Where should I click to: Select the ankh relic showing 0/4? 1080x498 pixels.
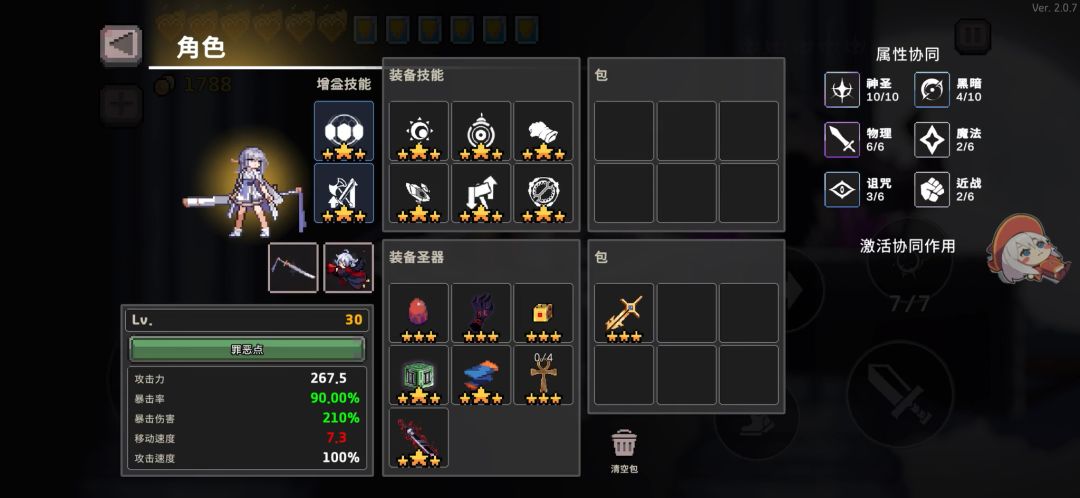[x=543, y=375]
